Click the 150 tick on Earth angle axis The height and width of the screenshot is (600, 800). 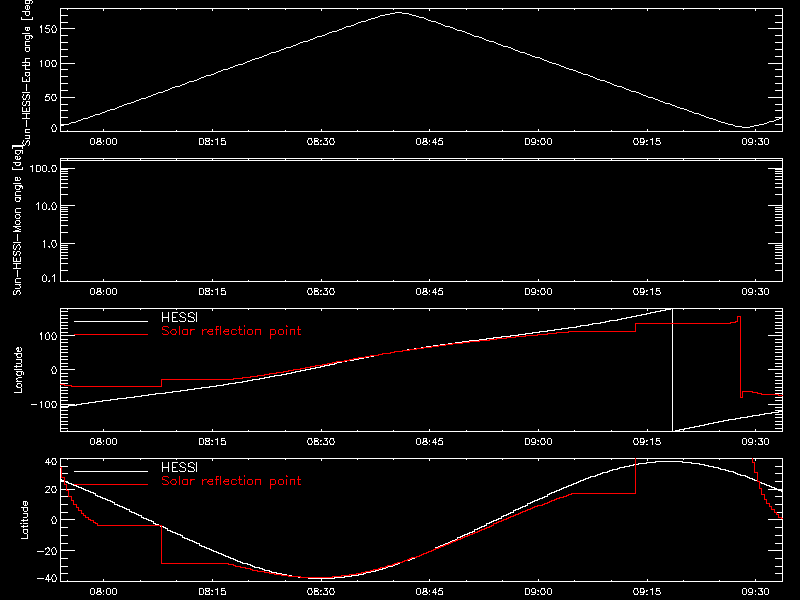[48, 29]
